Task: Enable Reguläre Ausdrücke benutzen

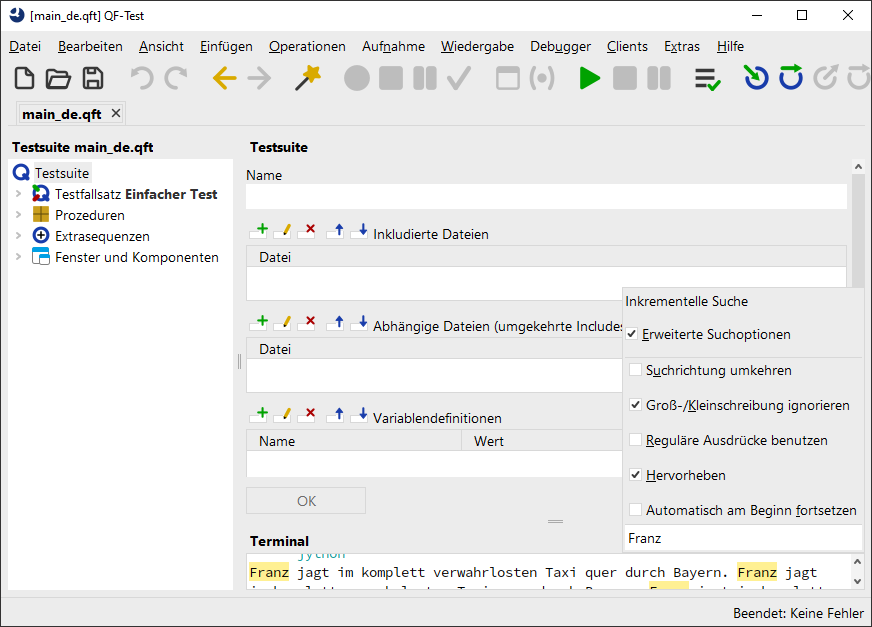Action: 635,440
